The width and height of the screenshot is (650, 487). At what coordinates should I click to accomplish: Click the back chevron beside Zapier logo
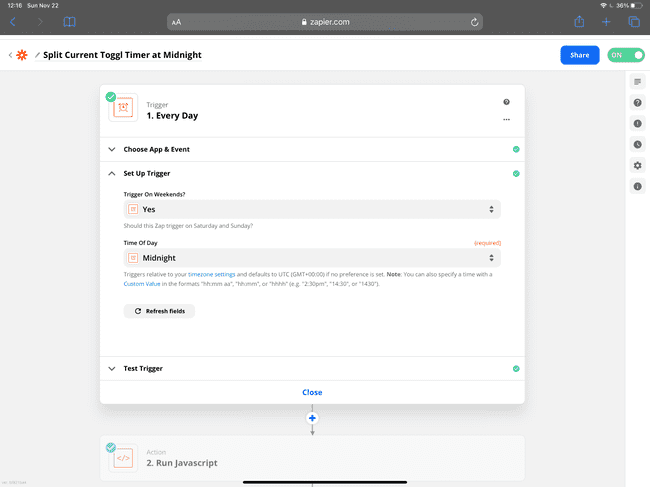coord(10,55)
